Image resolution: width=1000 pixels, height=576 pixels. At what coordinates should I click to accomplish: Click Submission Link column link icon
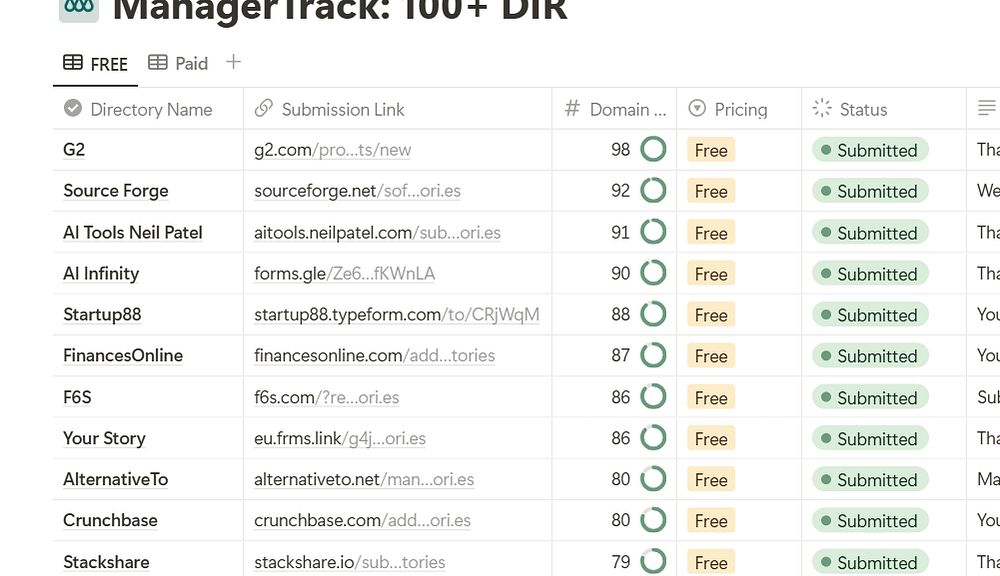point(264,109)
